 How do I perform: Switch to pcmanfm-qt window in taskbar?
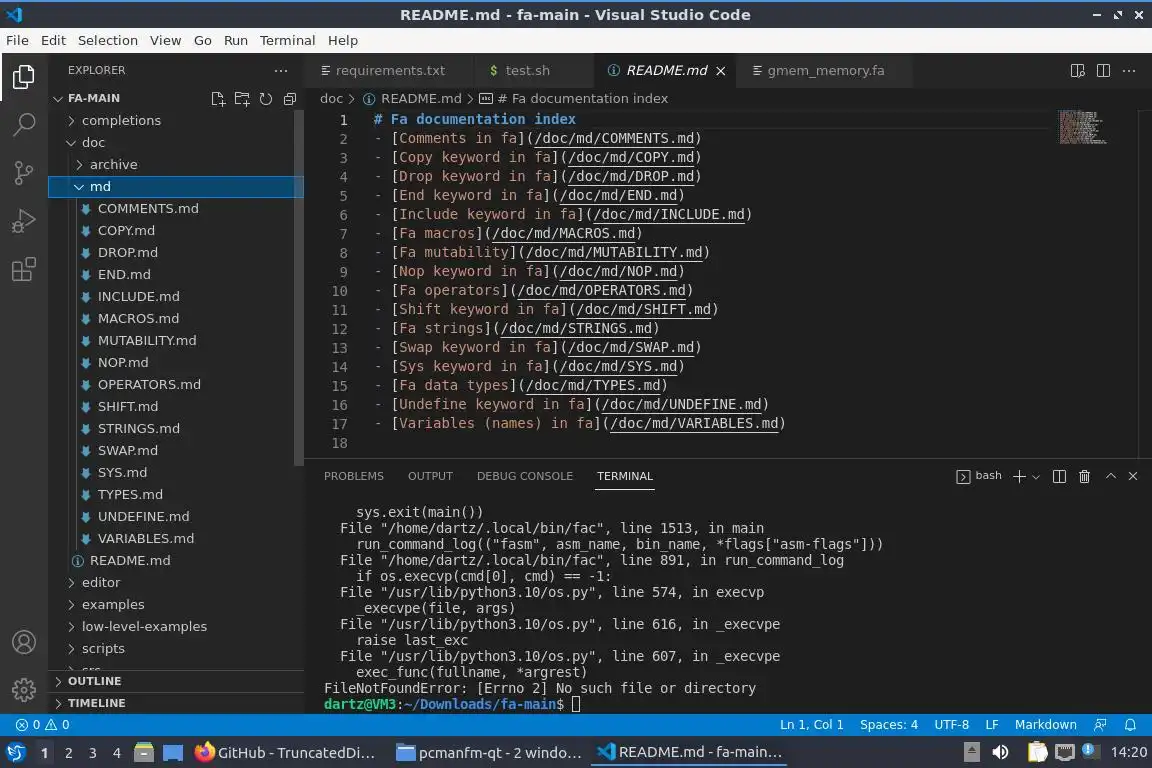489,753
